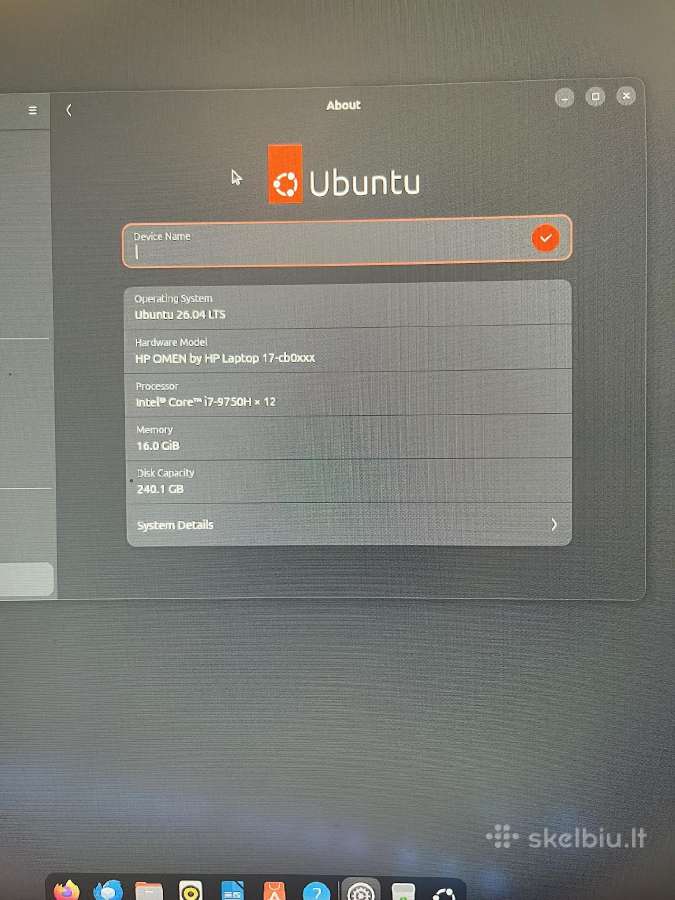This screenshot has width=675, height=900.
Task: Maximize the Settings About window
Action: coord(595,96)
